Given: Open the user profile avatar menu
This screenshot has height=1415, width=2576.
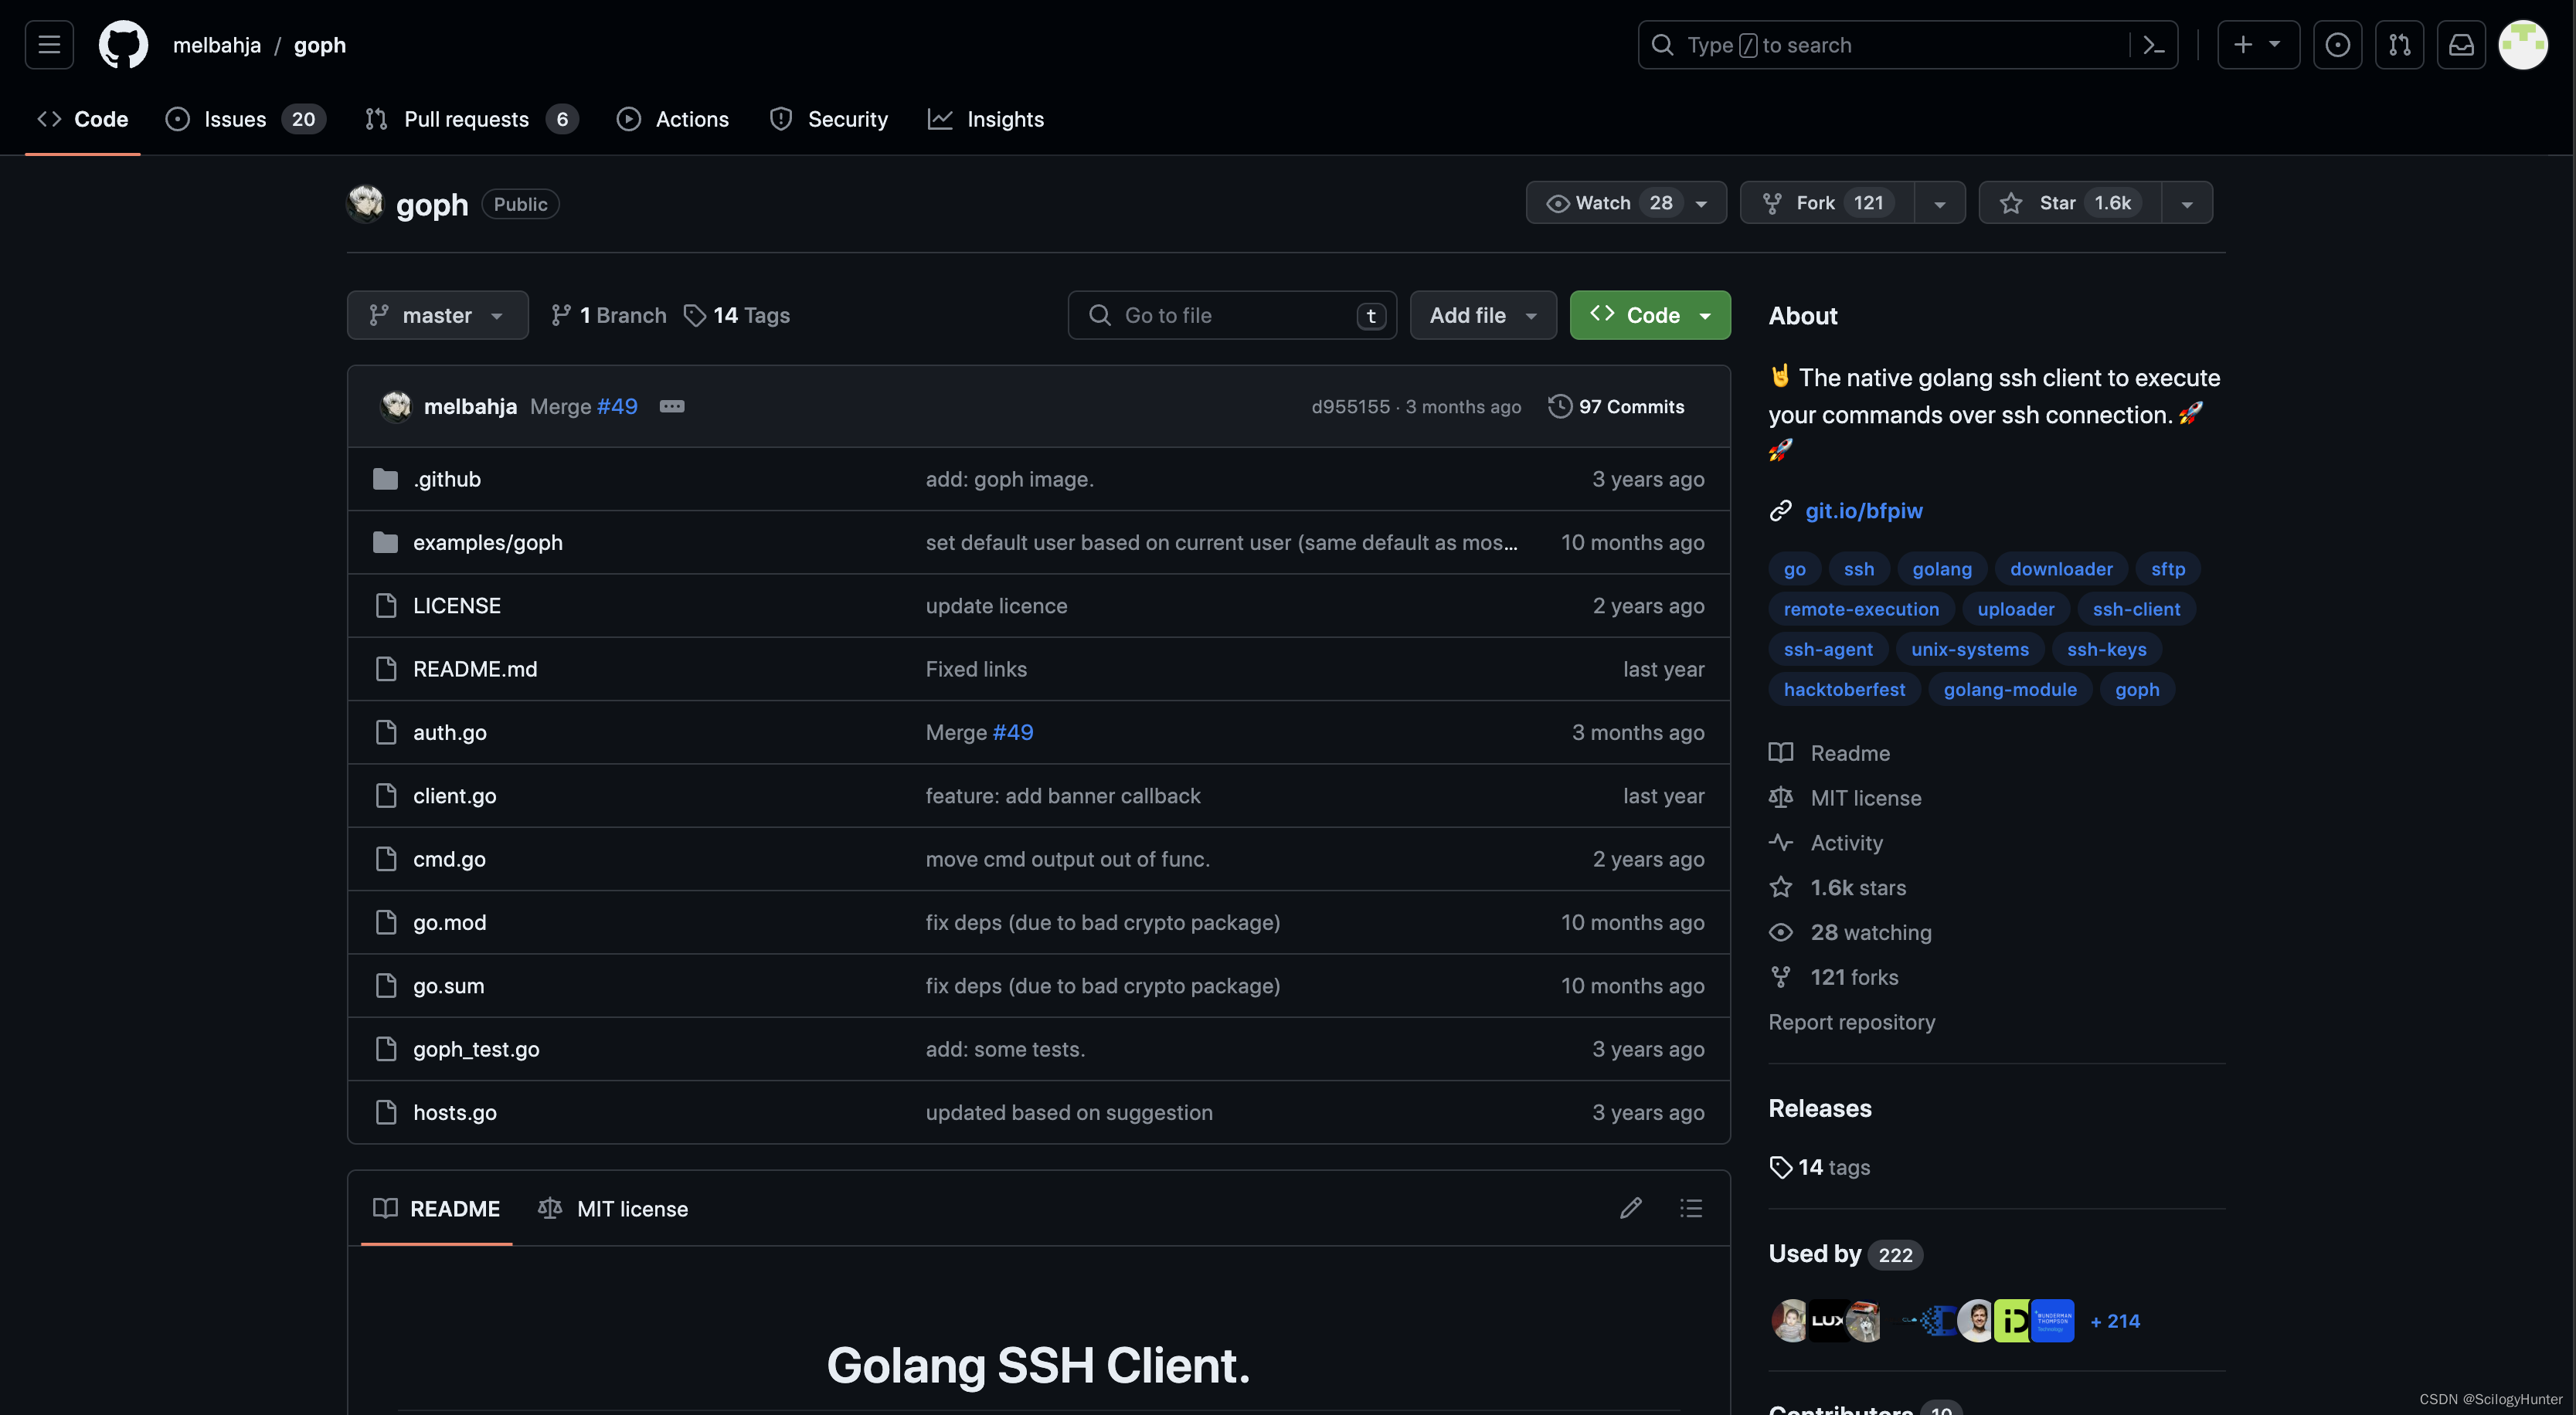Looking at the screenshot, I should [x=2523, y=45].
